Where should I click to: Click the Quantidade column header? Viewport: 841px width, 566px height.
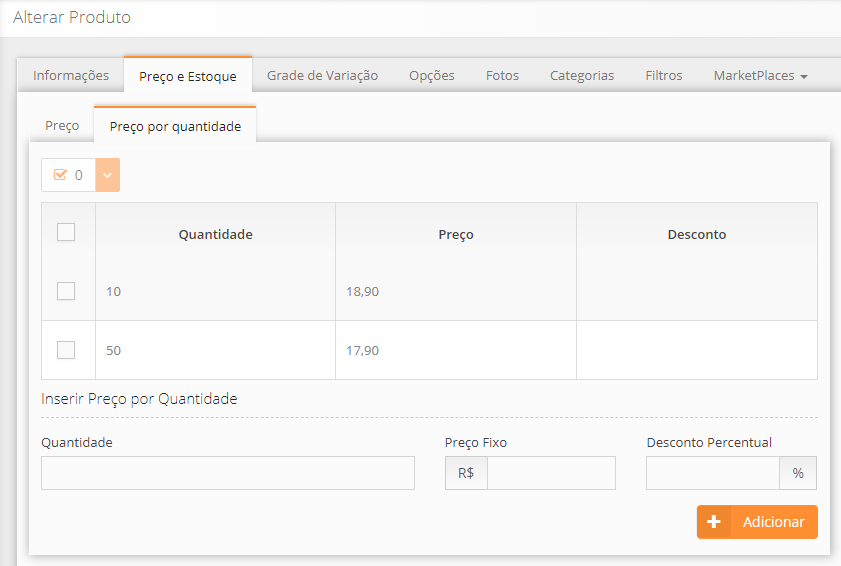(215, 234)
